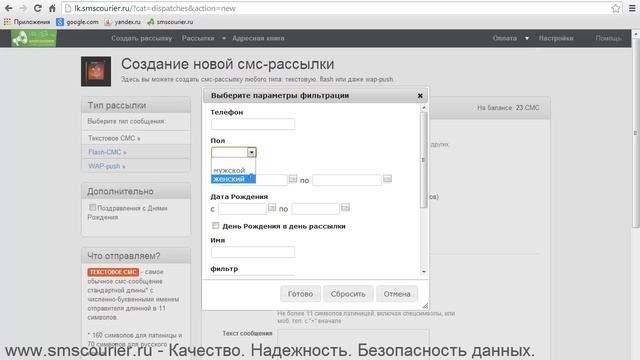
Task: Reload the page with refresh icon
Action: [x=38, y=8]
